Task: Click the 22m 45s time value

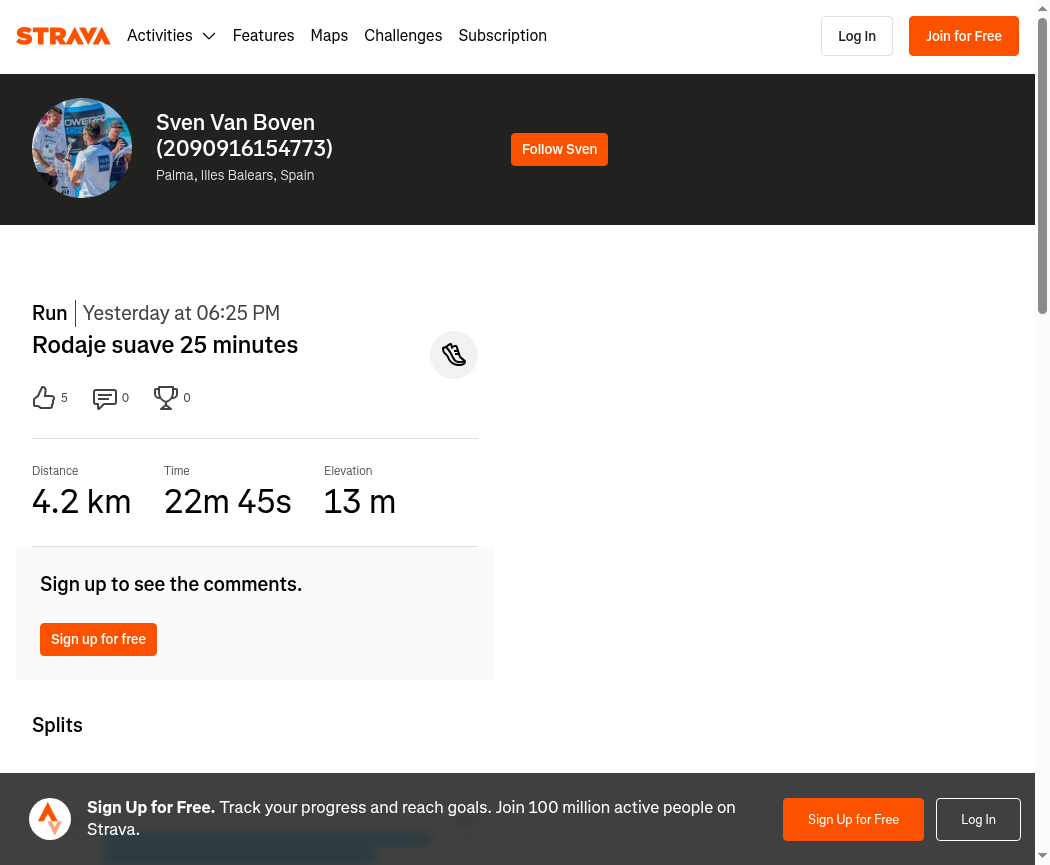Action: click(228, 501)
